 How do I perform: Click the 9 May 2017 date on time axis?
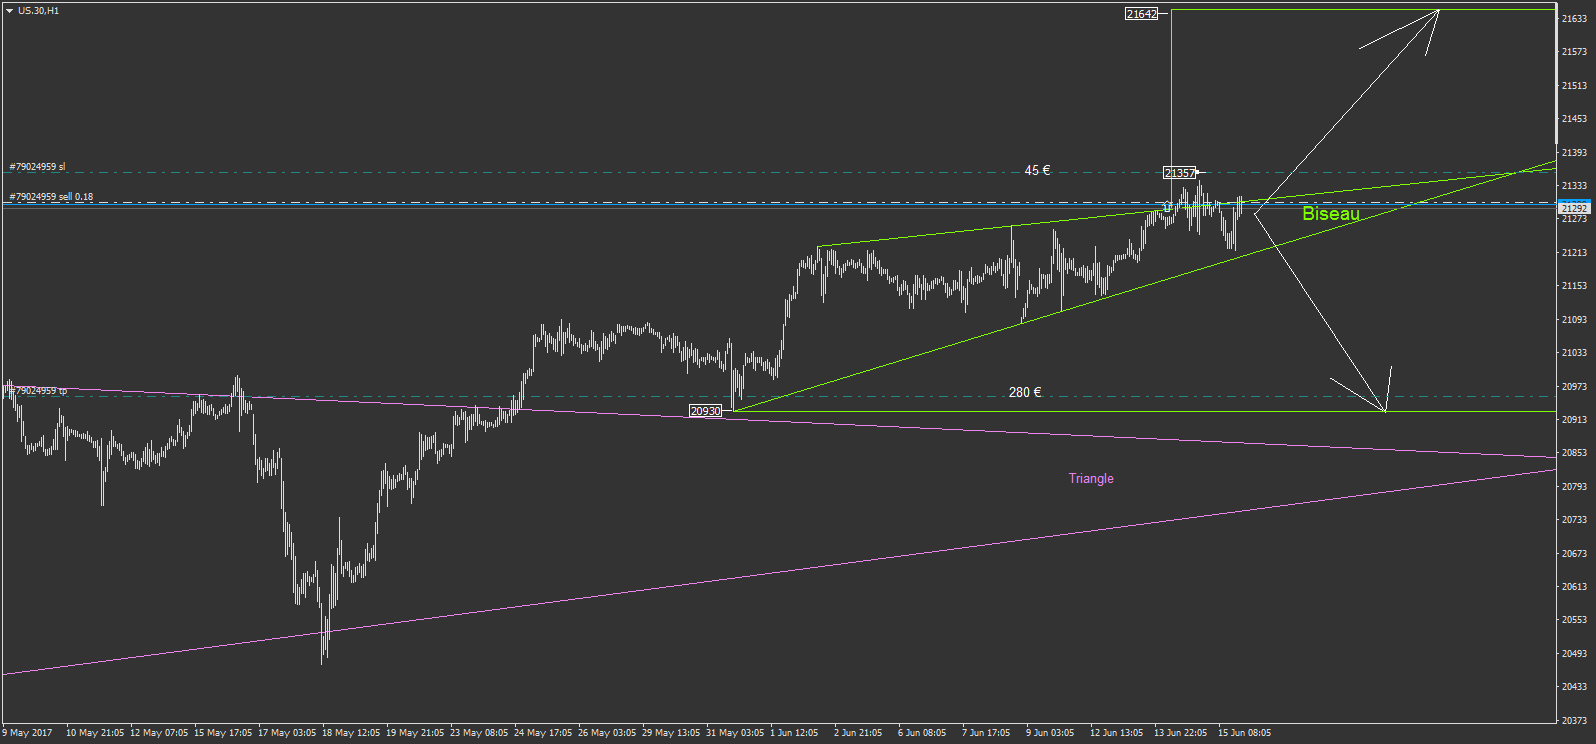[27, 733]
